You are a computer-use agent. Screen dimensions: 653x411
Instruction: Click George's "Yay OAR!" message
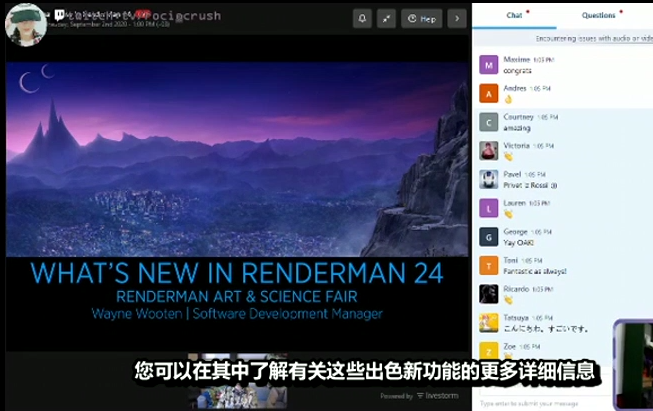pos(518,243)
